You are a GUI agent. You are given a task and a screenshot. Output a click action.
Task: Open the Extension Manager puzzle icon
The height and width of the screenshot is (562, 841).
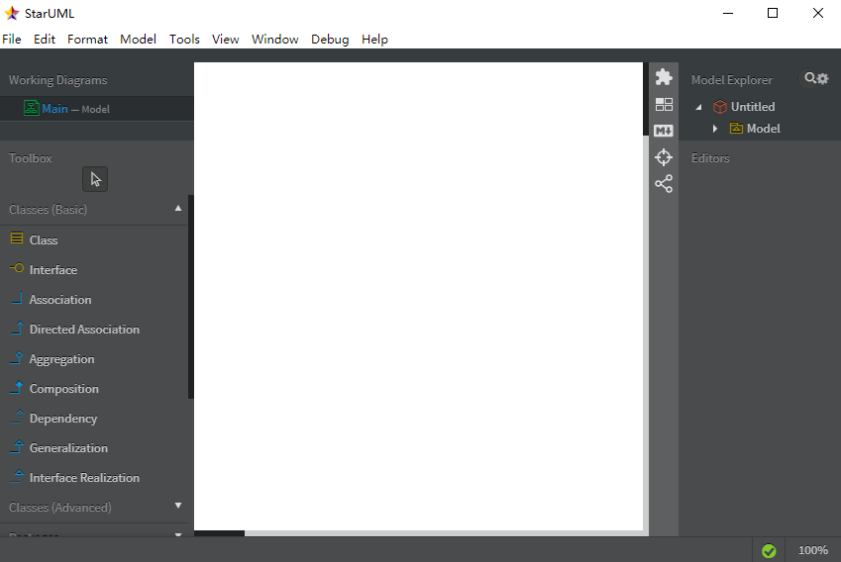663,77
